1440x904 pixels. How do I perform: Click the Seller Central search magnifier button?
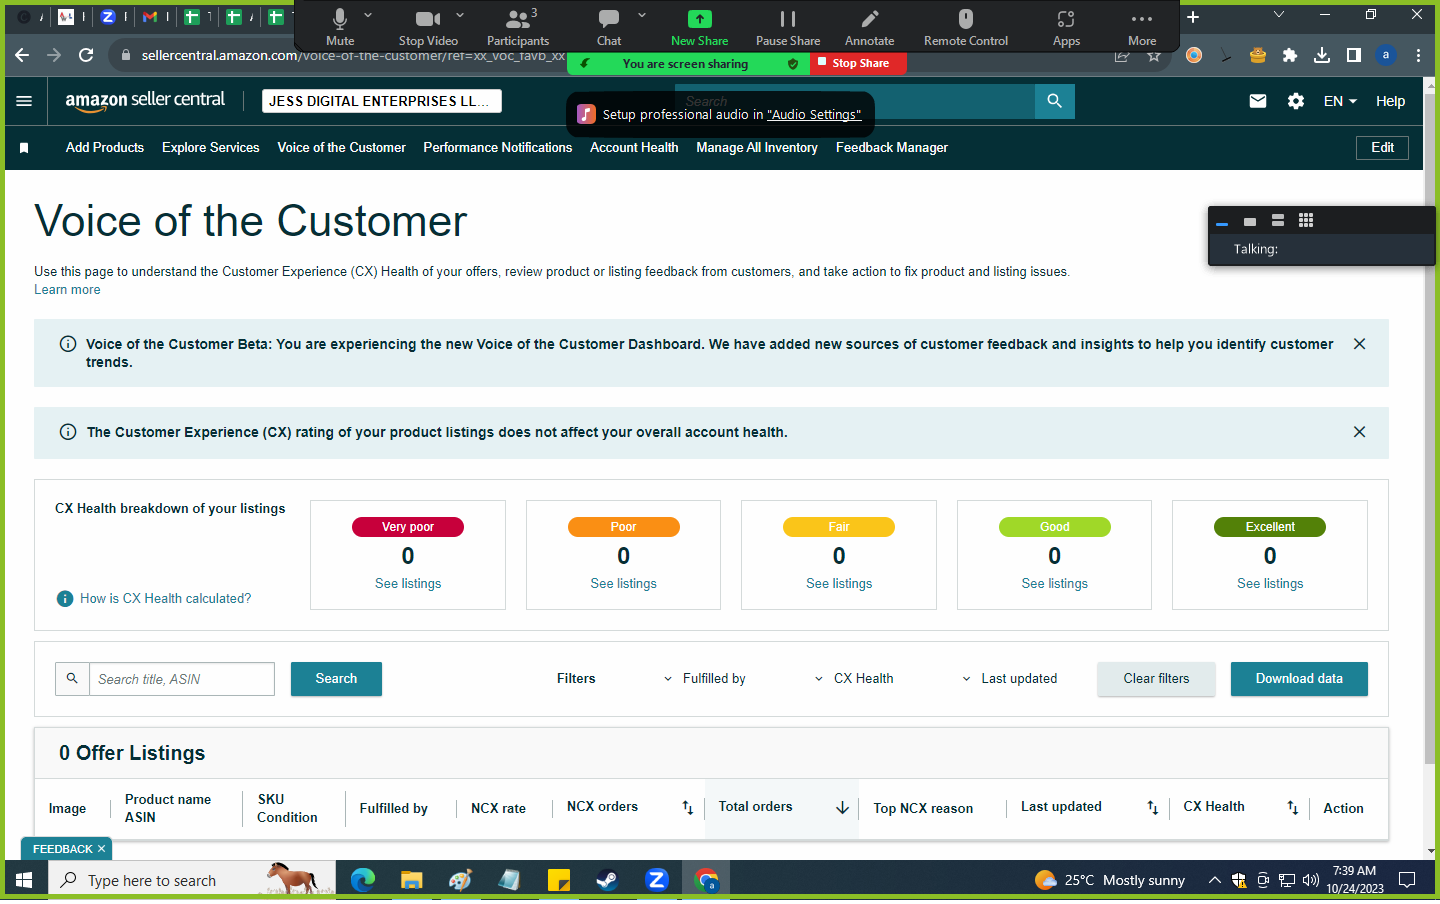1055,101
